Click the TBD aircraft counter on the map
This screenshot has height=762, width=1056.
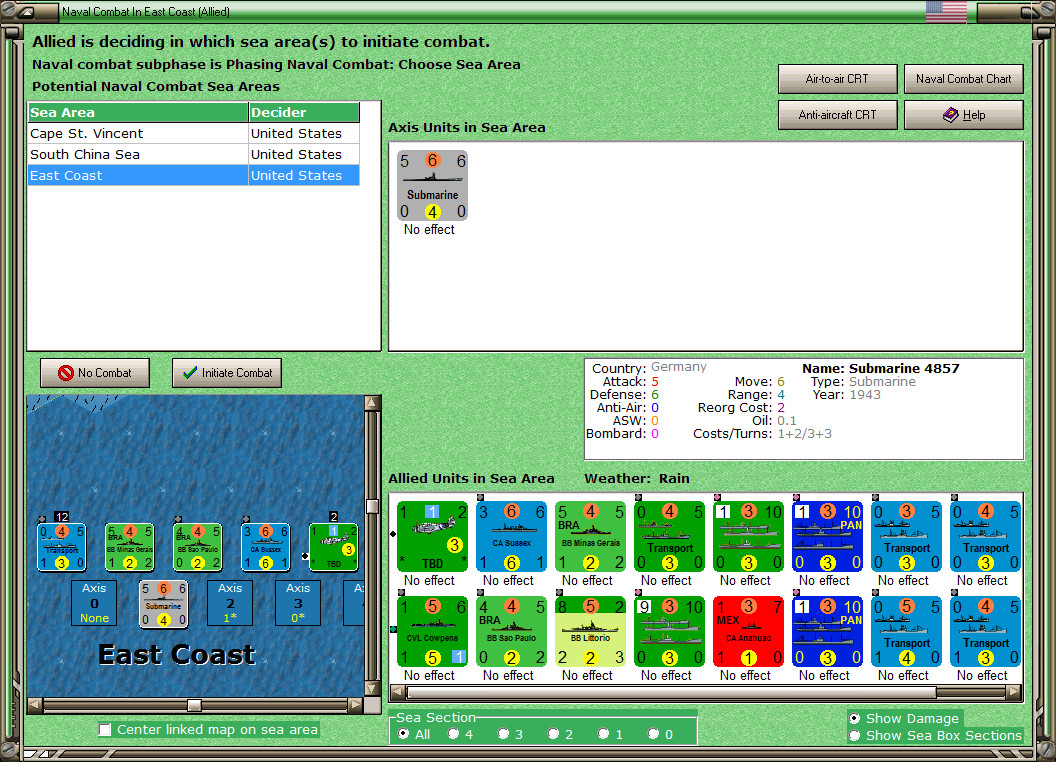(x=333, y=547)
